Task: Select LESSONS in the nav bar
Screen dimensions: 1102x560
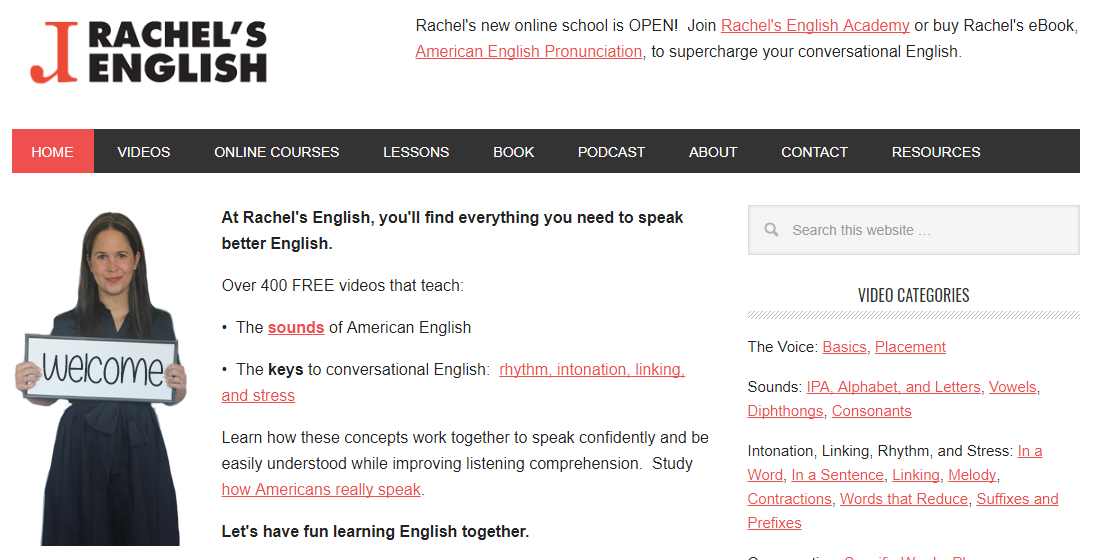Action: tap(416, 152)
